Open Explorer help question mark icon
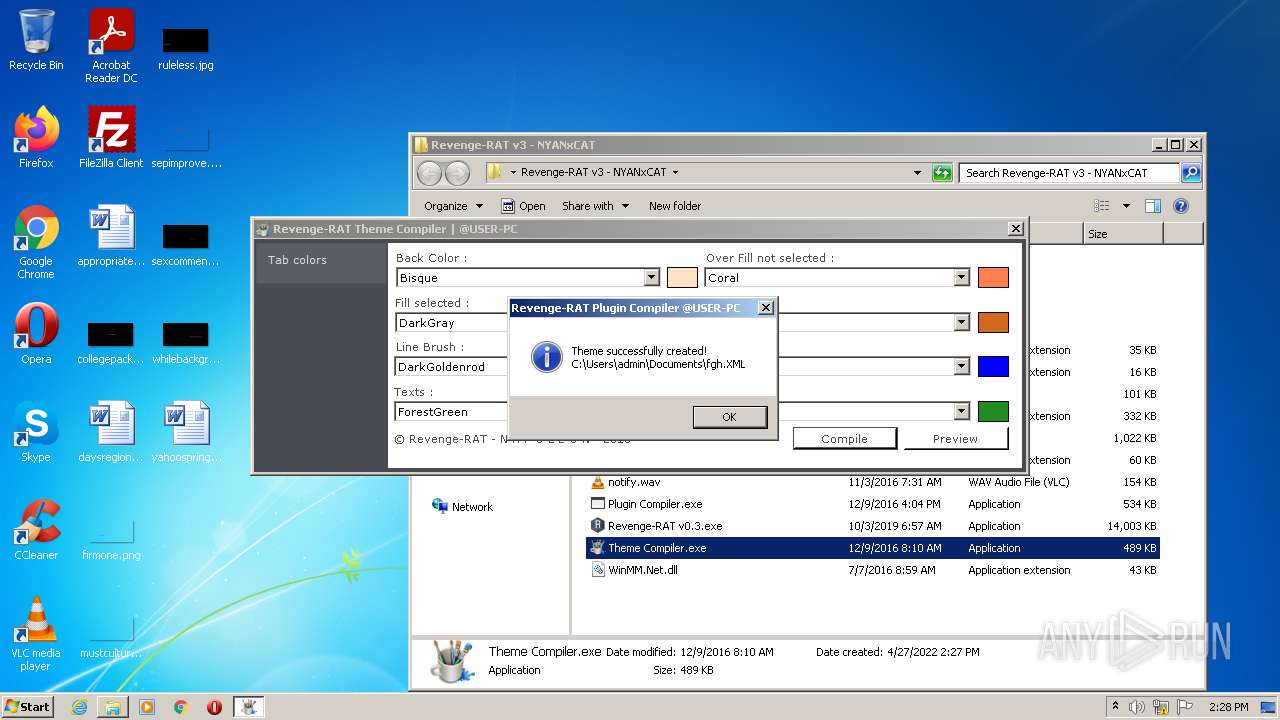This screenshot has height=720, width=1280. coord(1181,206)
